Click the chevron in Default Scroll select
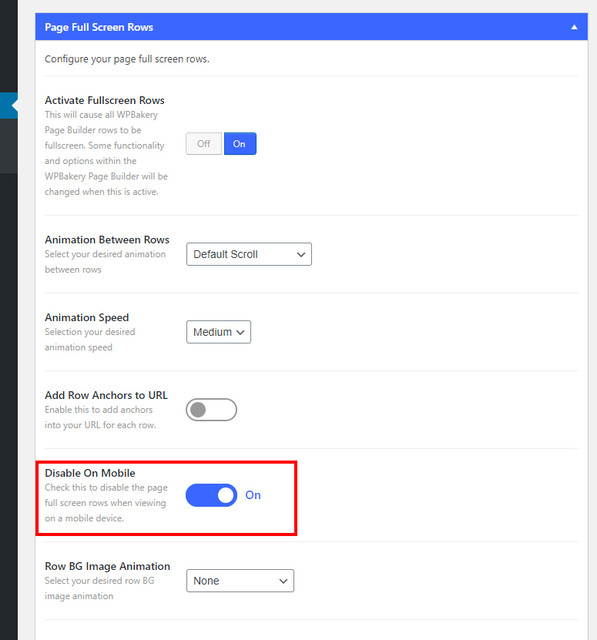The width and height of the screenshot is (597, 640). [x=301, y=255]
